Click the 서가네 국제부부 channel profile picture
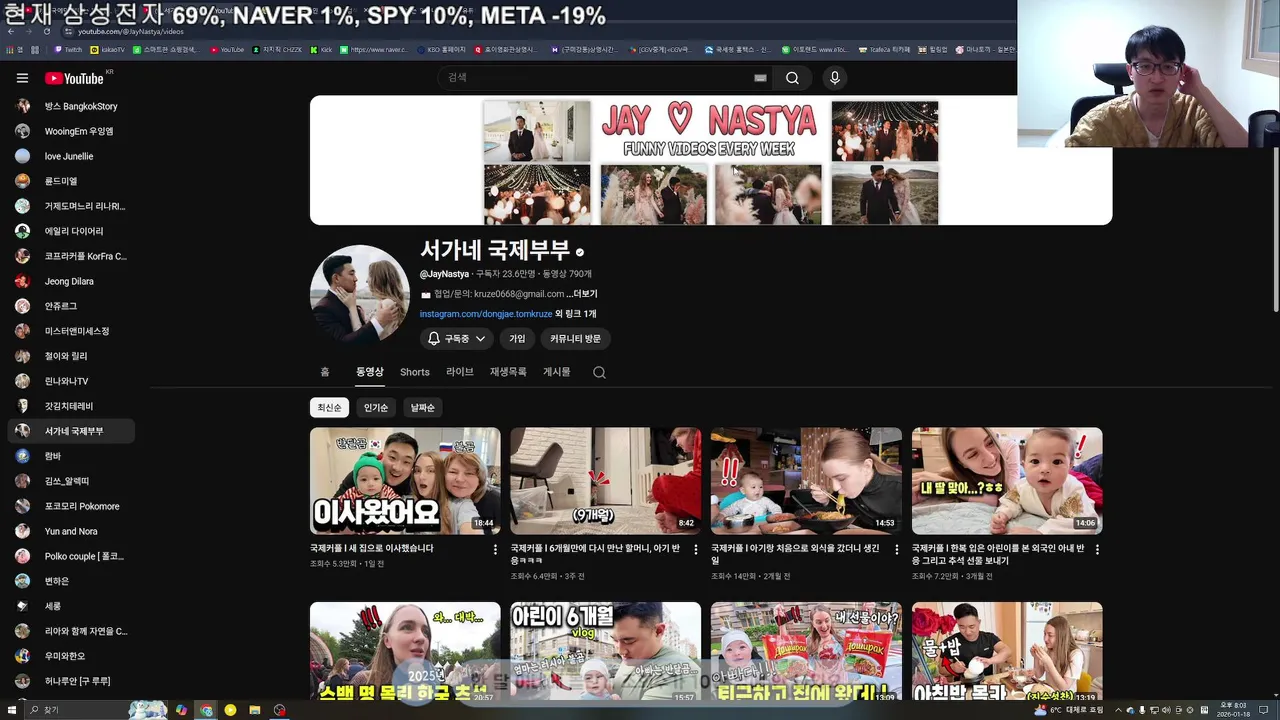Screen dimensions: 1280x720 click(360, 295)
